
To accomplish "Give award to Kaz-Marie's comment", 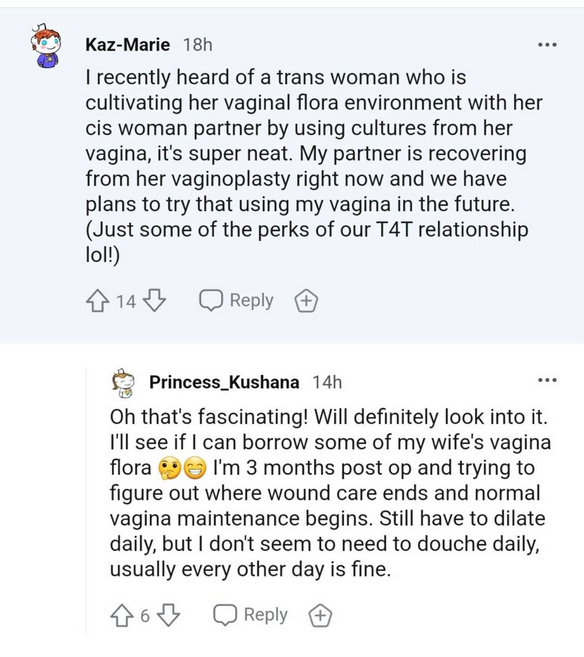I will coord(306,301).
